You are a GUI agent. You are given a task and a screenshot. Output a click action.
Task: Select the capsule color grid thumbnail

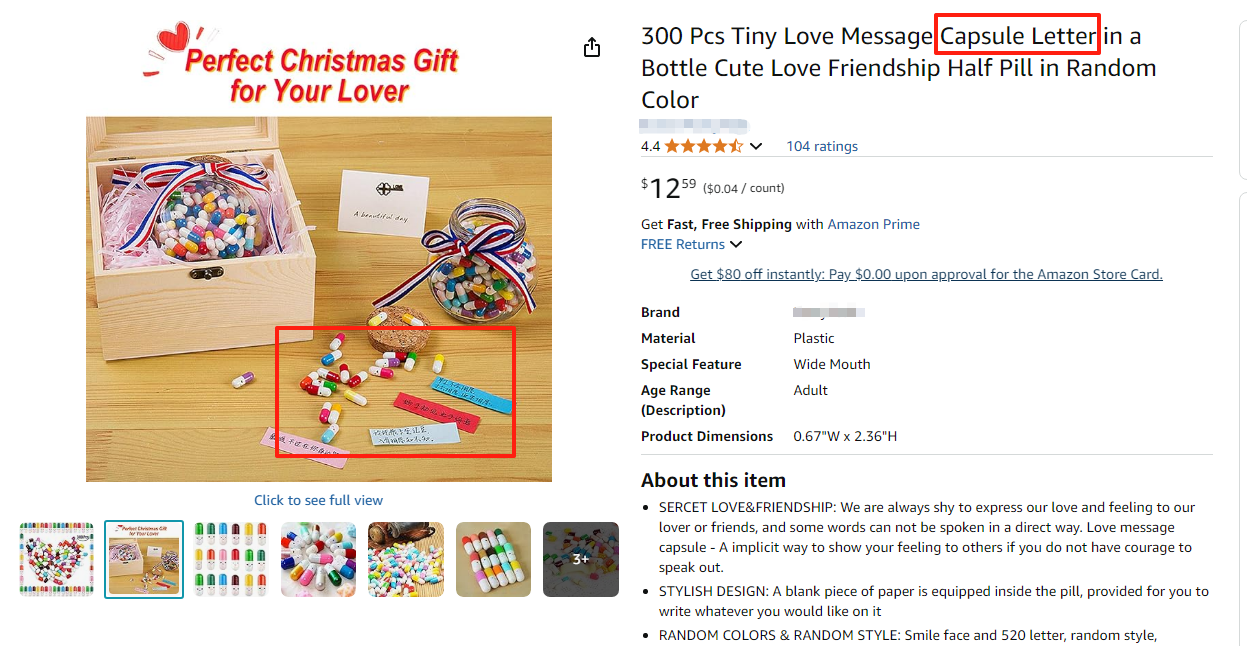pos(231,559)
